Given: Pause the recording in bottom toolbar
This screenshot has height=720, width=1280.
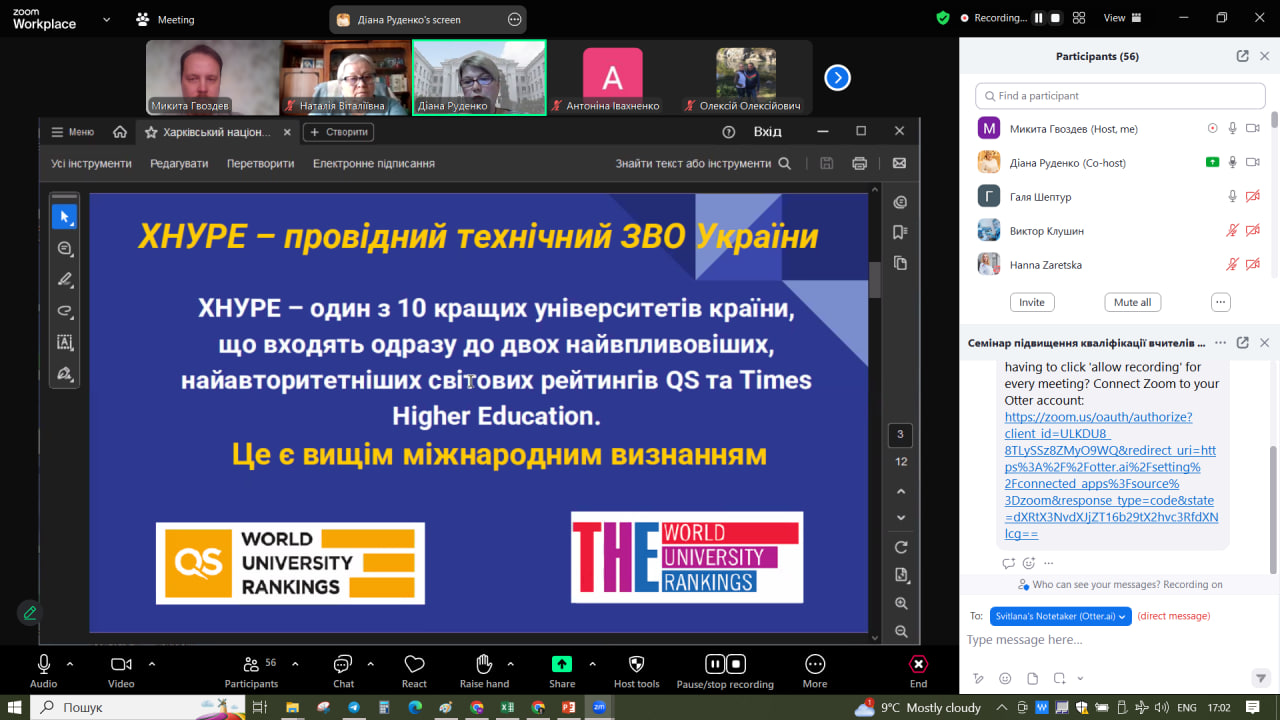Looking at the screenshot, I should point(714,664).
